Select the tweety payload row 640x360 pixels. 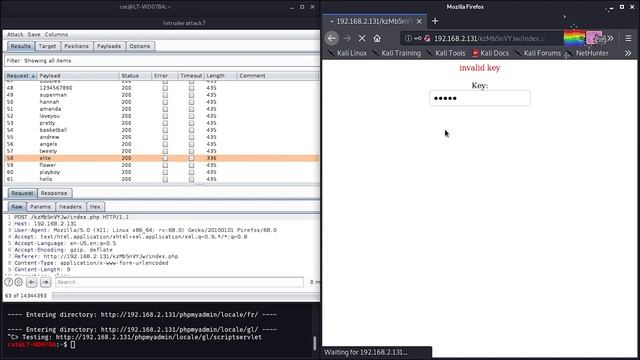click(x=162, y=151)
